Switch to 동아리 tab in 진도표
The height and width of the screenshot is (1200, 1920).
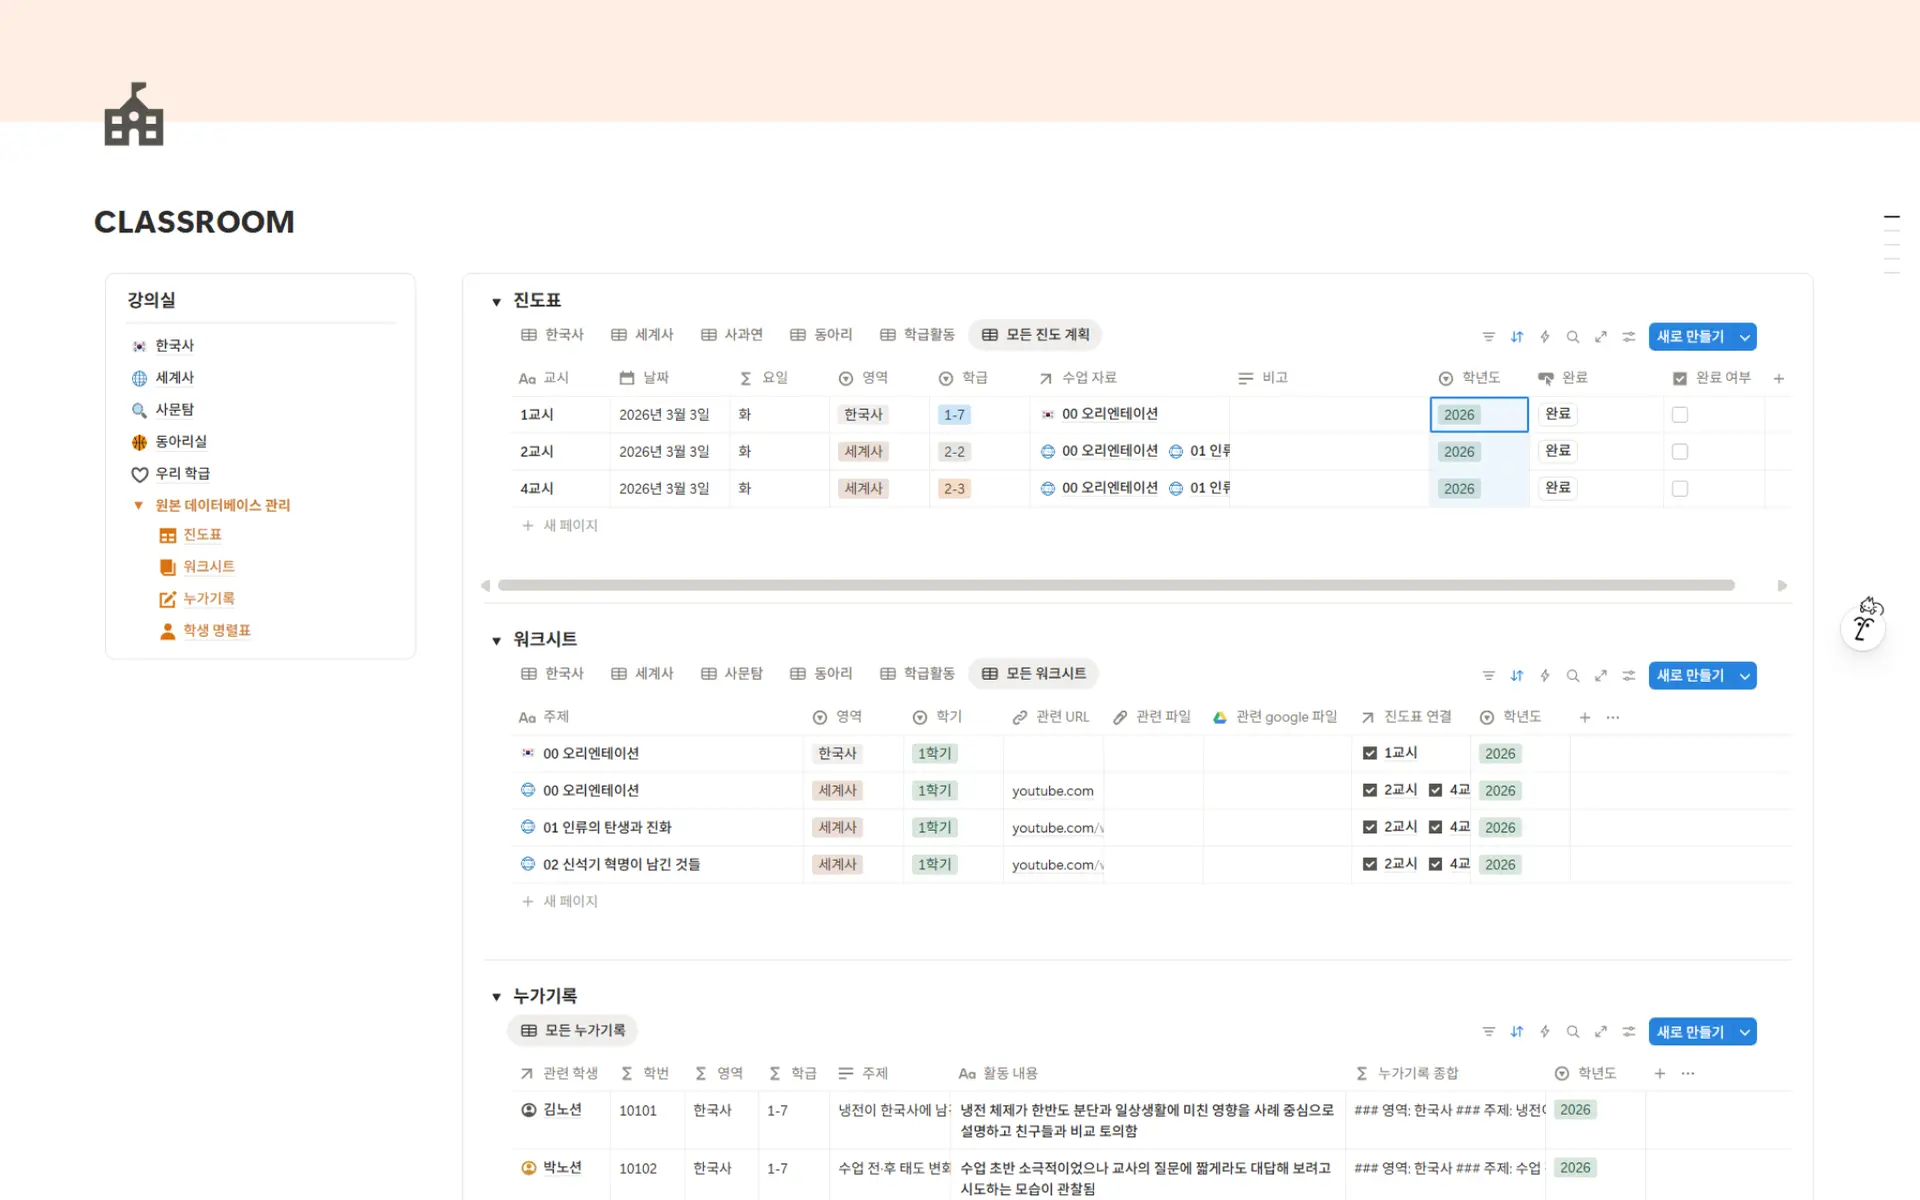(821, 335)
